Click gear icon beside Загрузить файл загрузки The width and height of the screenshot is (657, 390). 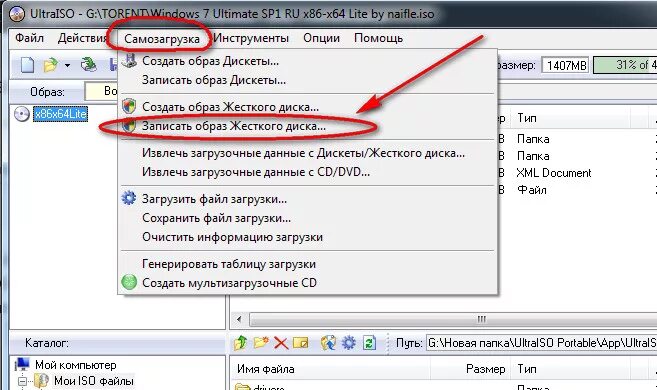[x=129, y=198]
